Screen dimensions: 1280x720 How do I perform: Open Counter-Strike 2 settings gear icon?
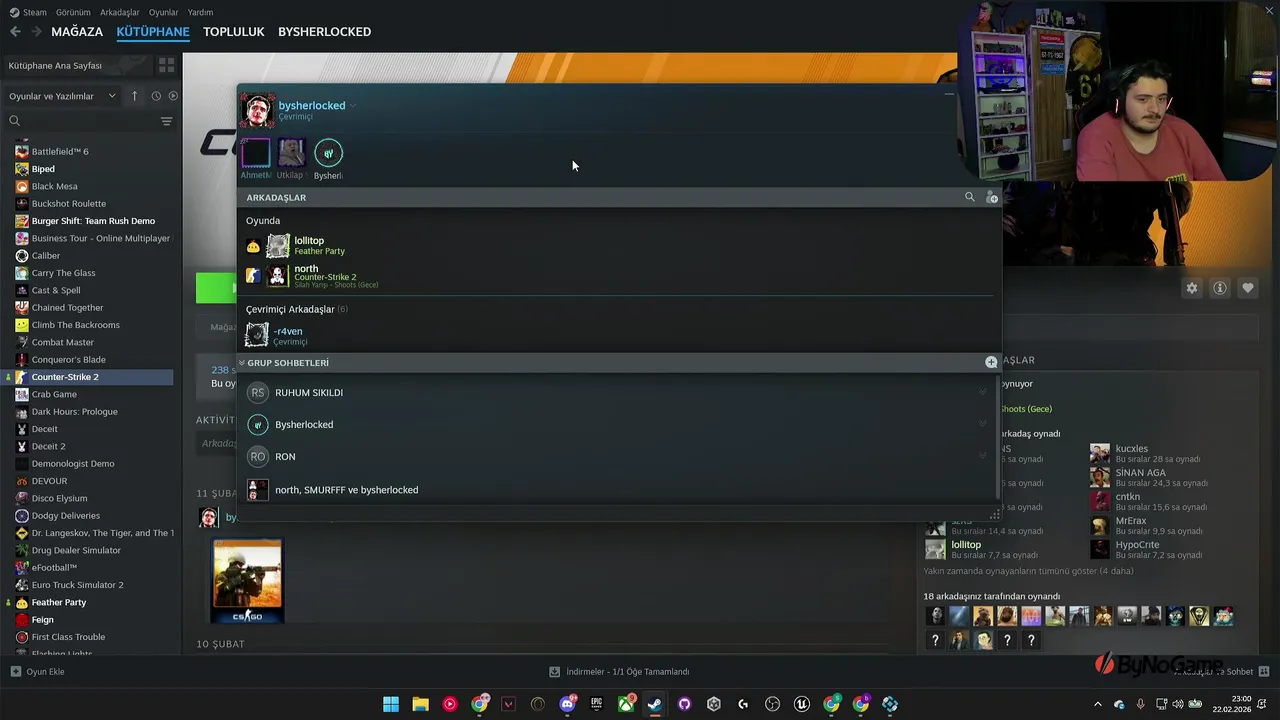point(1192,288)
